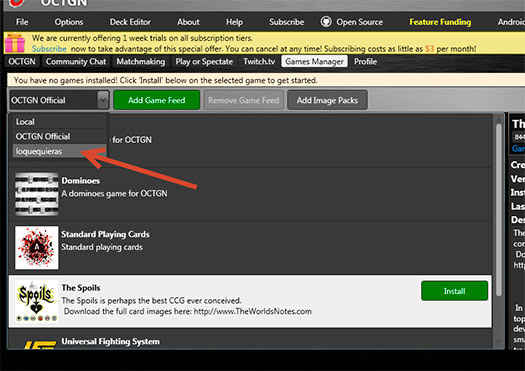Click the 'Standard playing cards' description text
The image size is (525, 371).
[x=102, y=247]
